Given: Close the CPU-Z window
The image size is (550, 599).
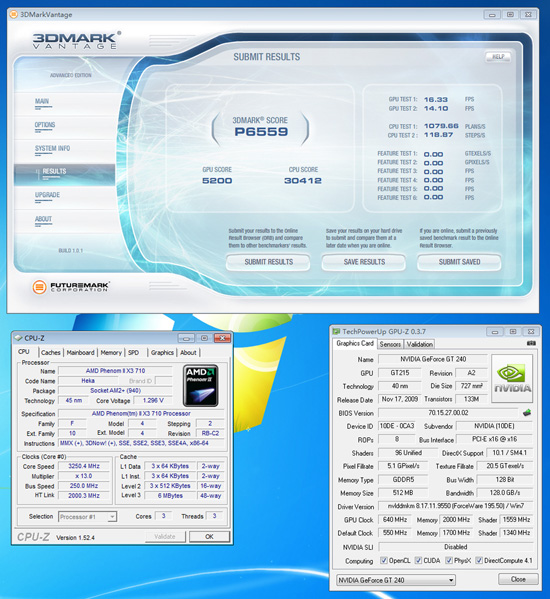Looking at the screenshot, I should point(222,338).
